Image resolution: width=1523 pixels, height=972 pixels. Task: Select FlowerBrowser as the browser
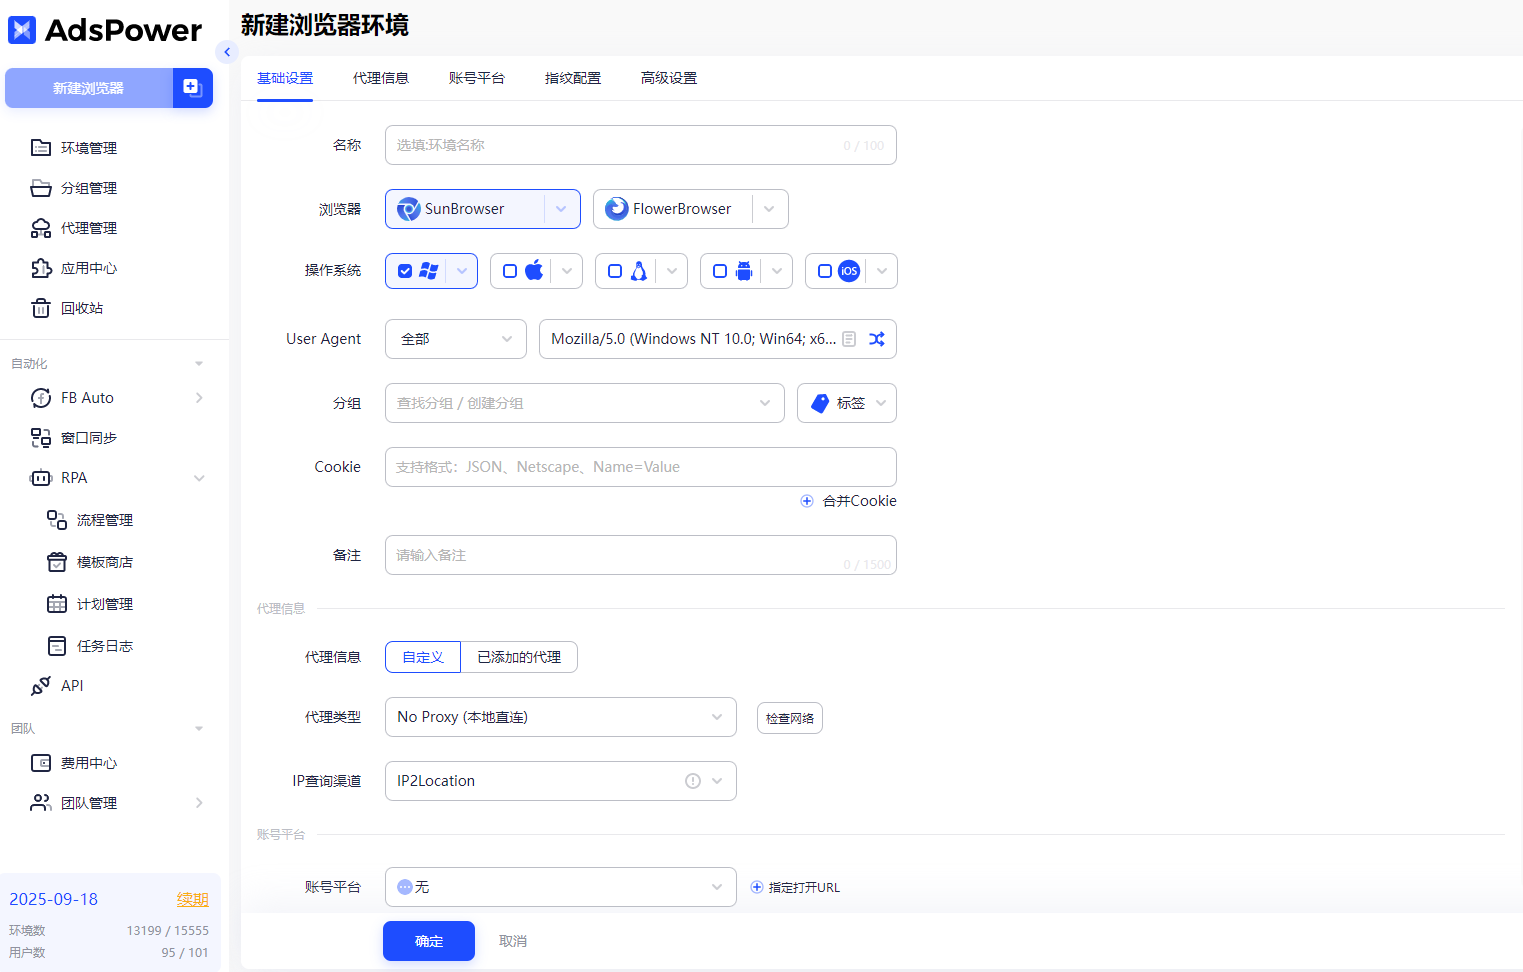pos(673,209)
